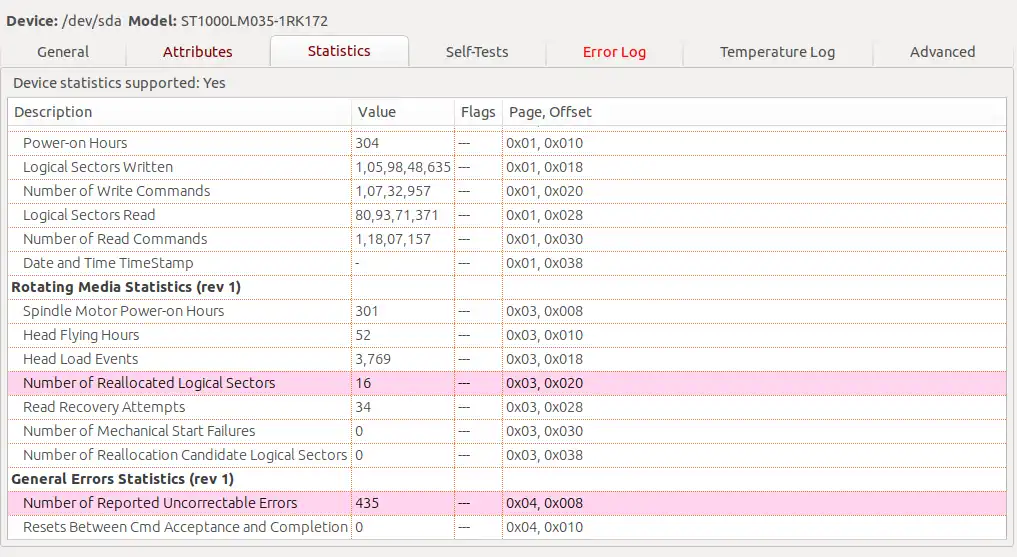Viewport: 1017px width, 557px height.
Task: Select the Number of Write Commands row
Action: pyautogui.click(x=507, y=191)
